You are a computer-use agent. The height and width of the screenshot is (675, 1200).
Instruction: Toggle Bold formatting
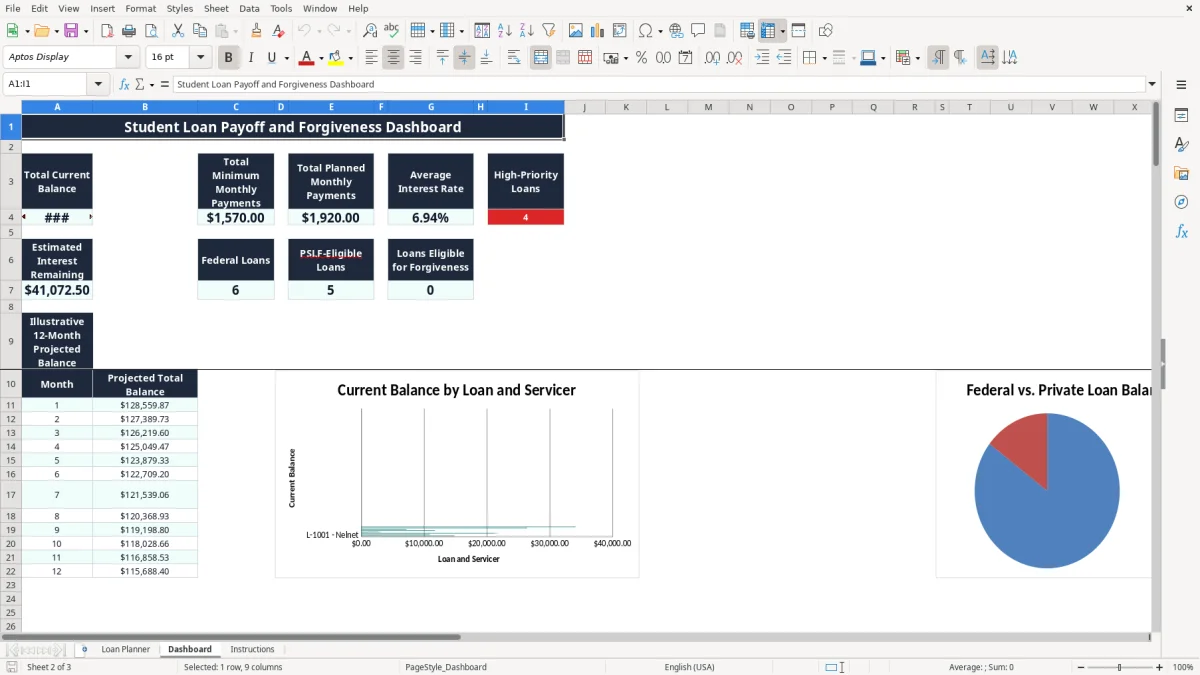tap(229, 58)
